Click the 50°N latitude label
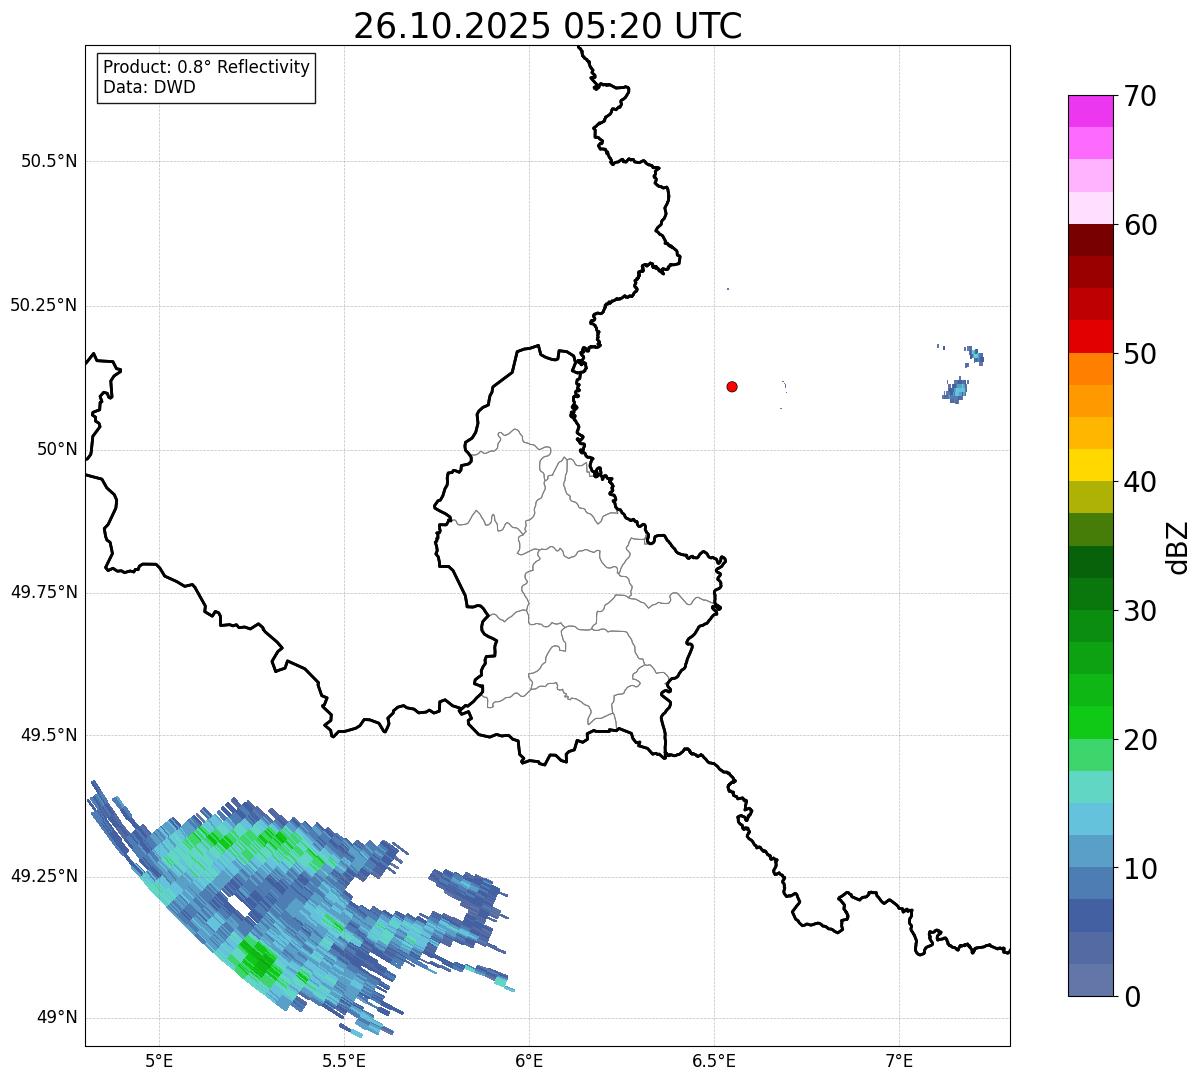1202x1081 pixels. [57, 449]
